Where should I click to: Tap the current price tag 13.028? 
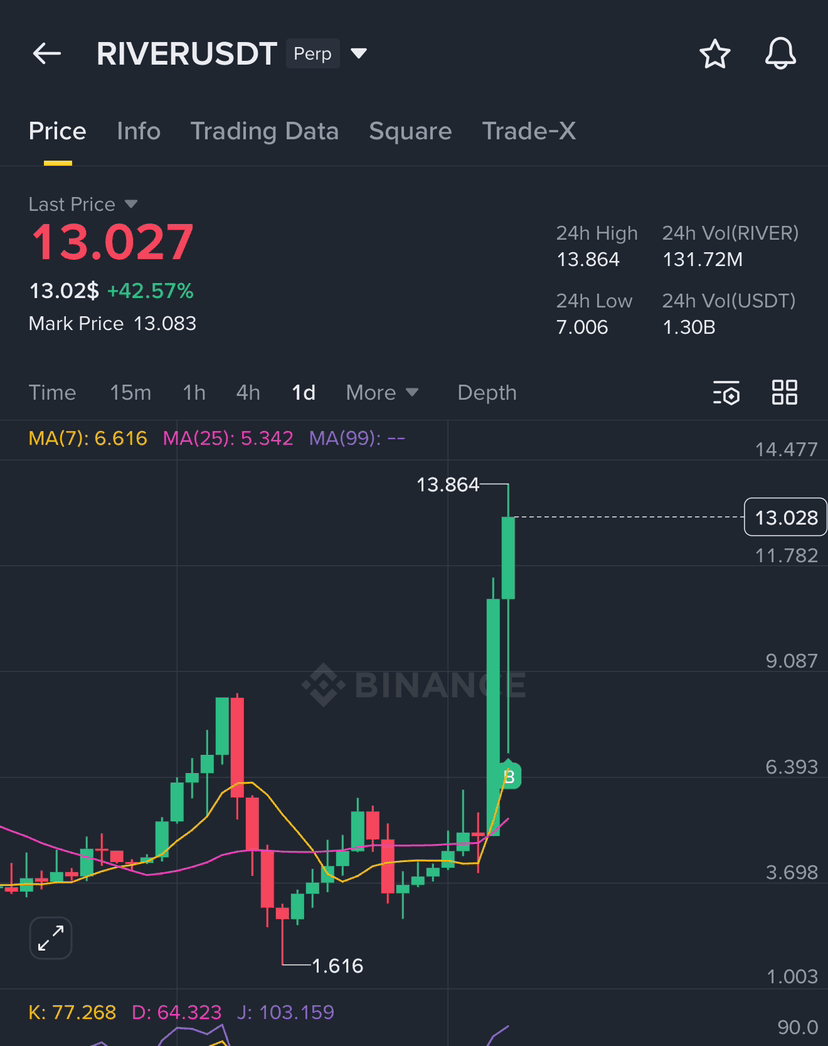tap(785, 517)
